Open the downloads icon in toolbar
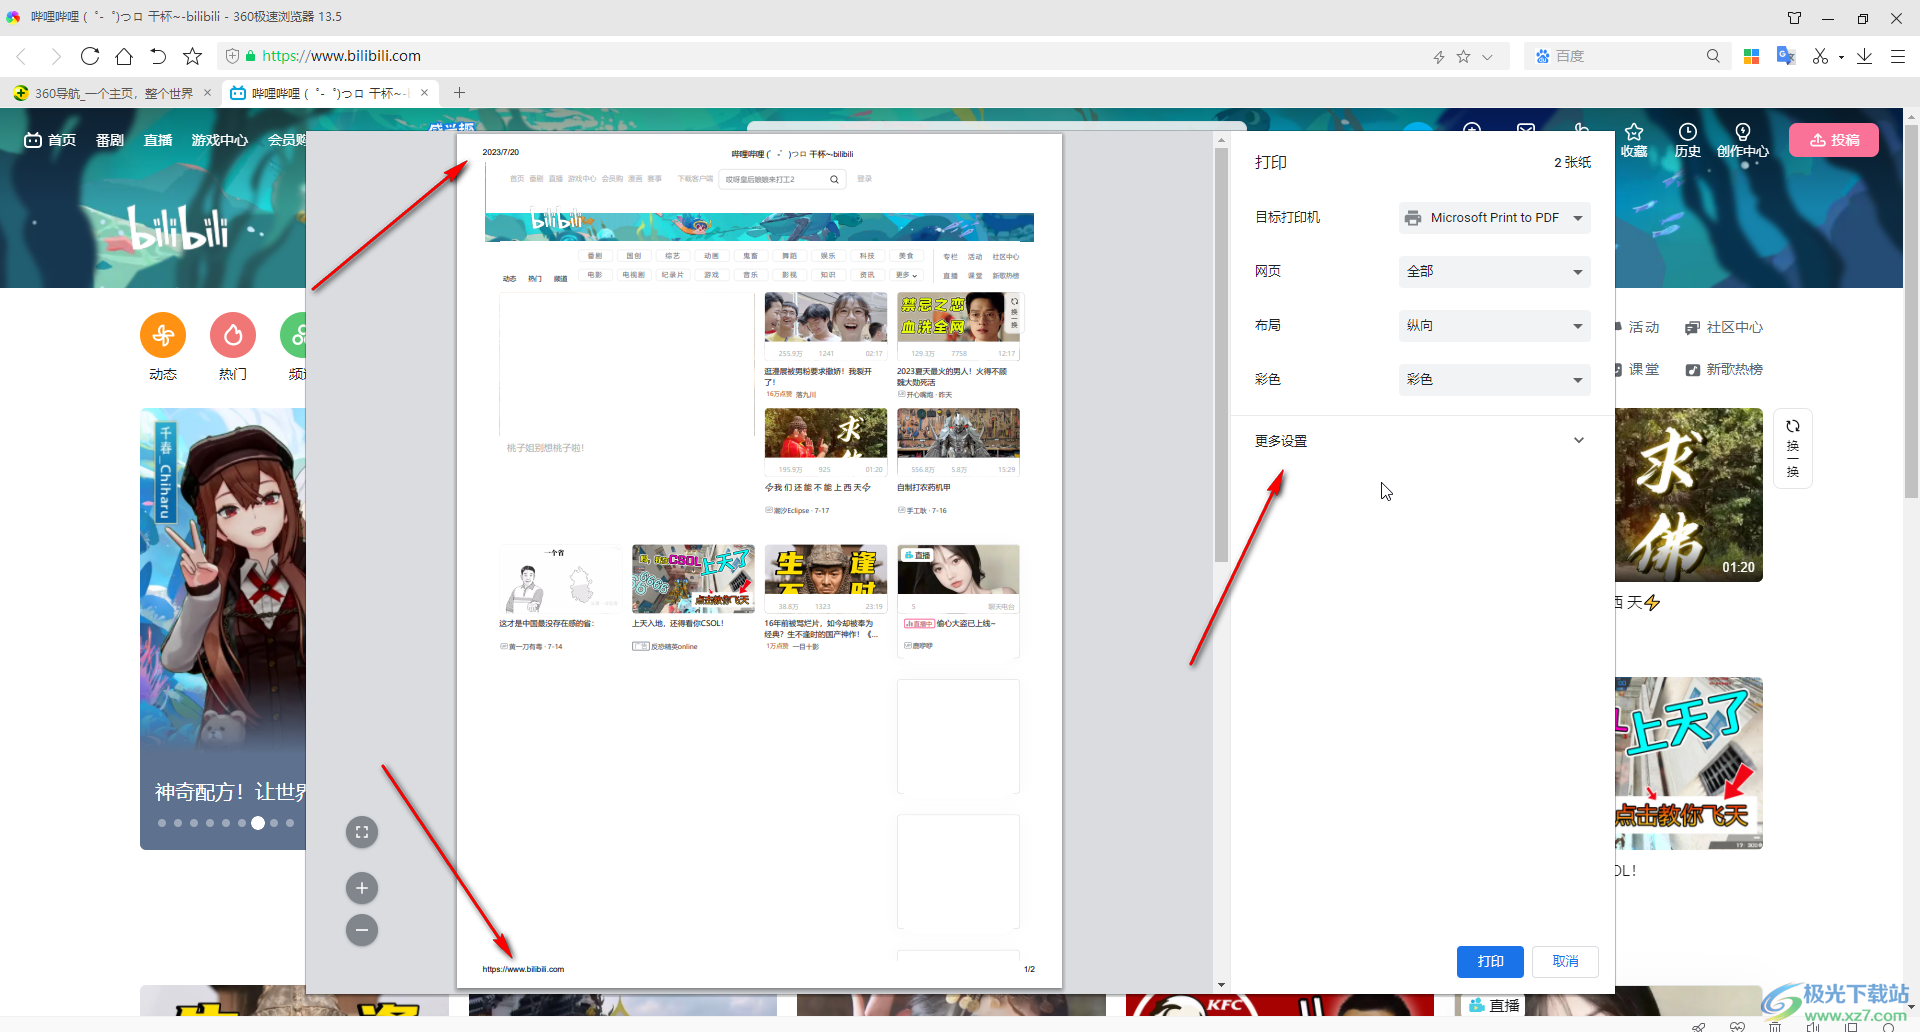 click(1865, 56)
